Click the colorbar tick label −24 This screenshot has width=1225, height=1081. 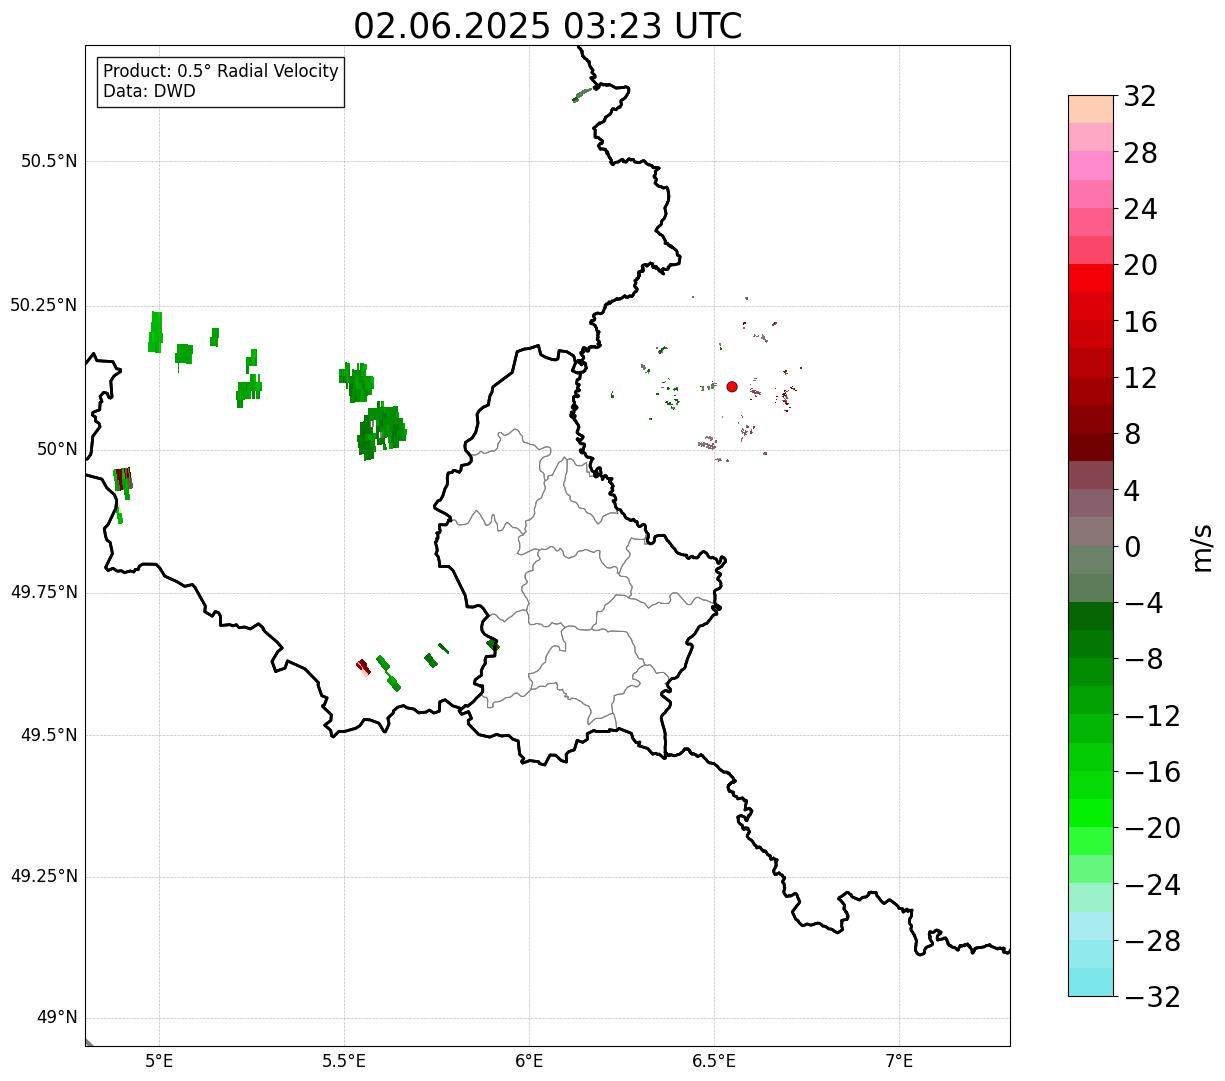[x=1152, y=885]
